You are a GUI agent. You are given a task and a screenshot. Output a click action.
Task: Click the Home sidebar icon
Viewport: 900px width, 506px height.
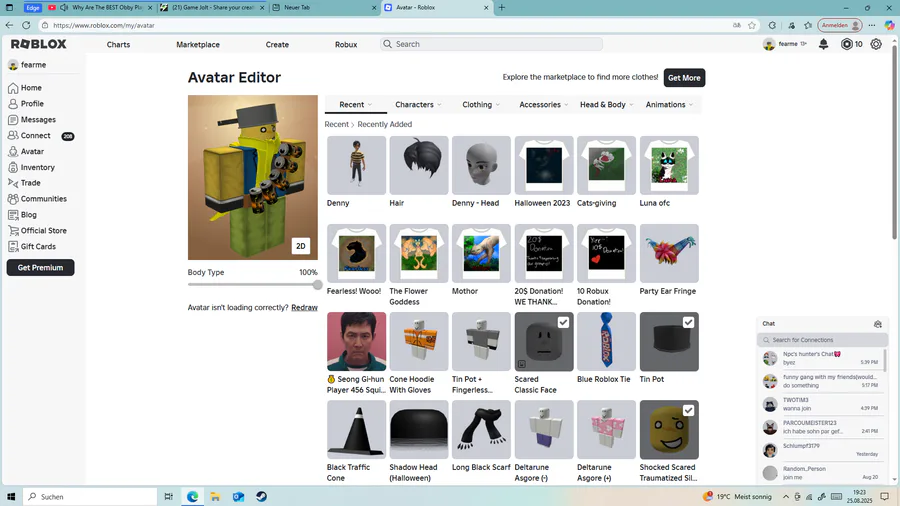point(13,88)
